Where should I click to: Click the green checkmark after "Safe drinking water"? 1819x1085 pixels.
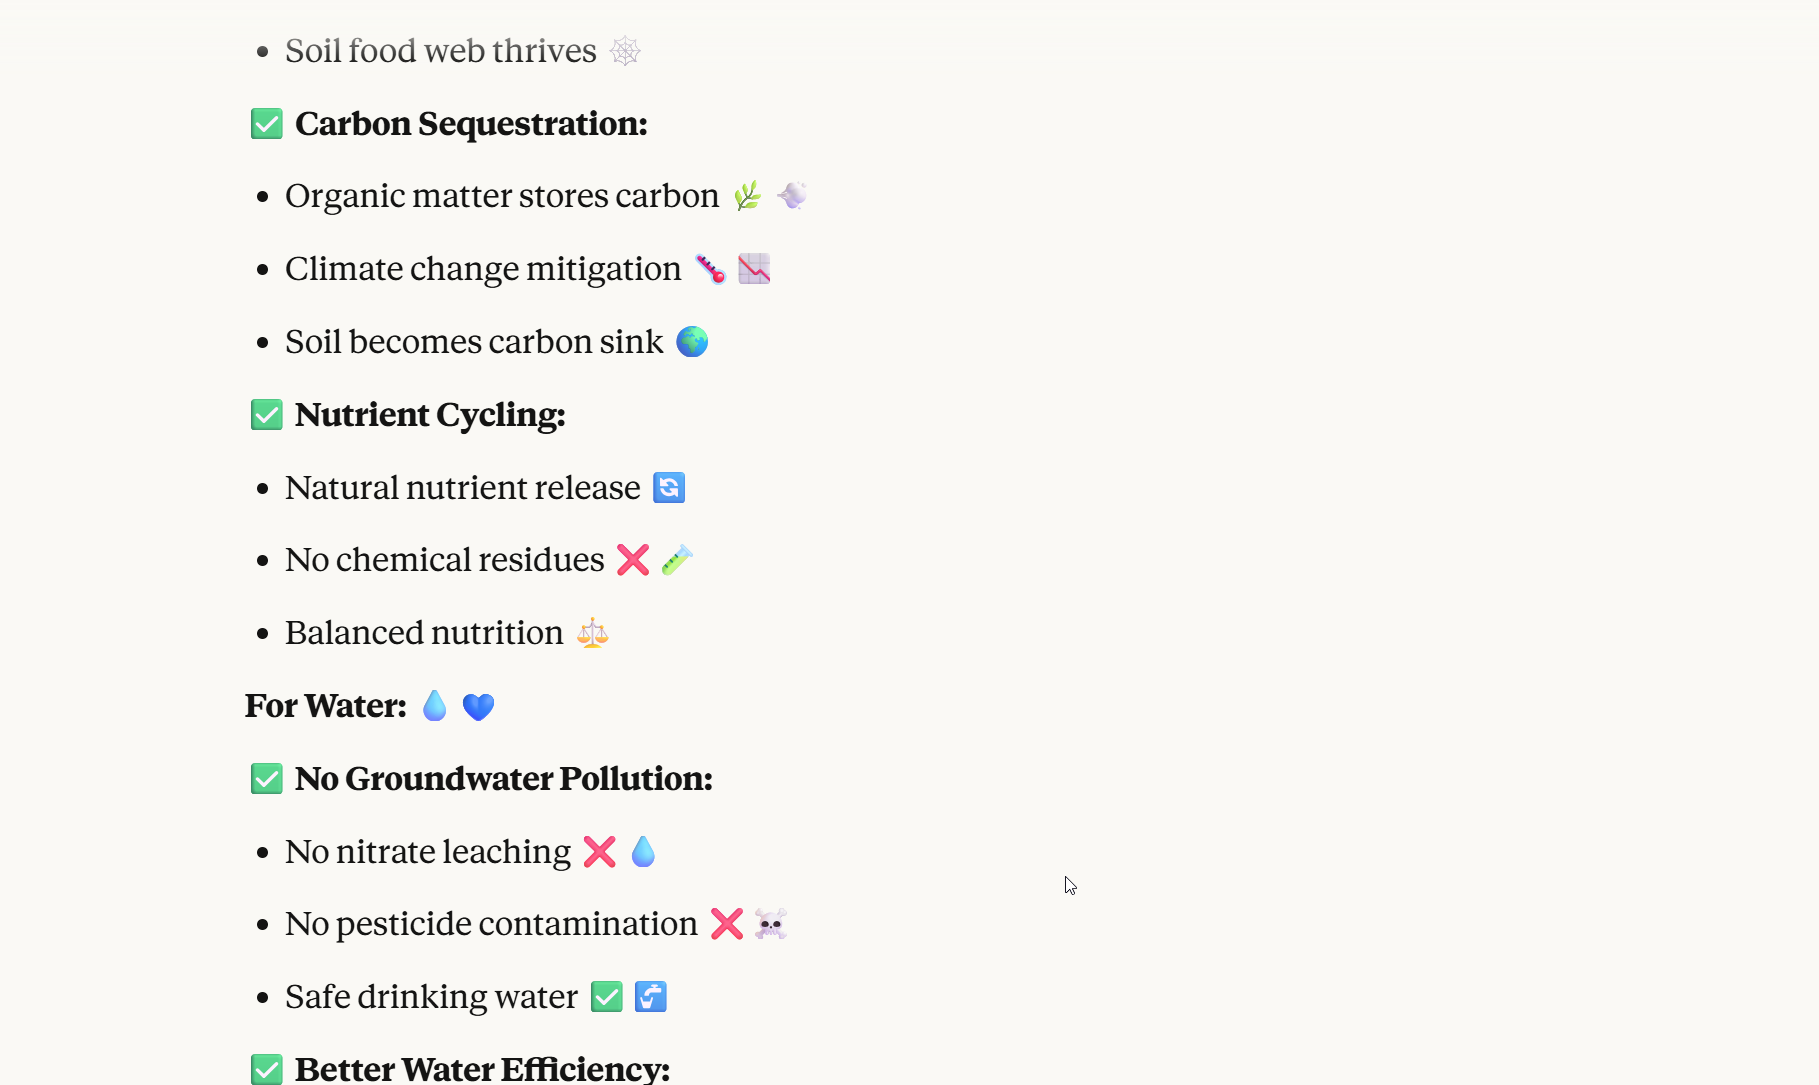coord(607,997)
